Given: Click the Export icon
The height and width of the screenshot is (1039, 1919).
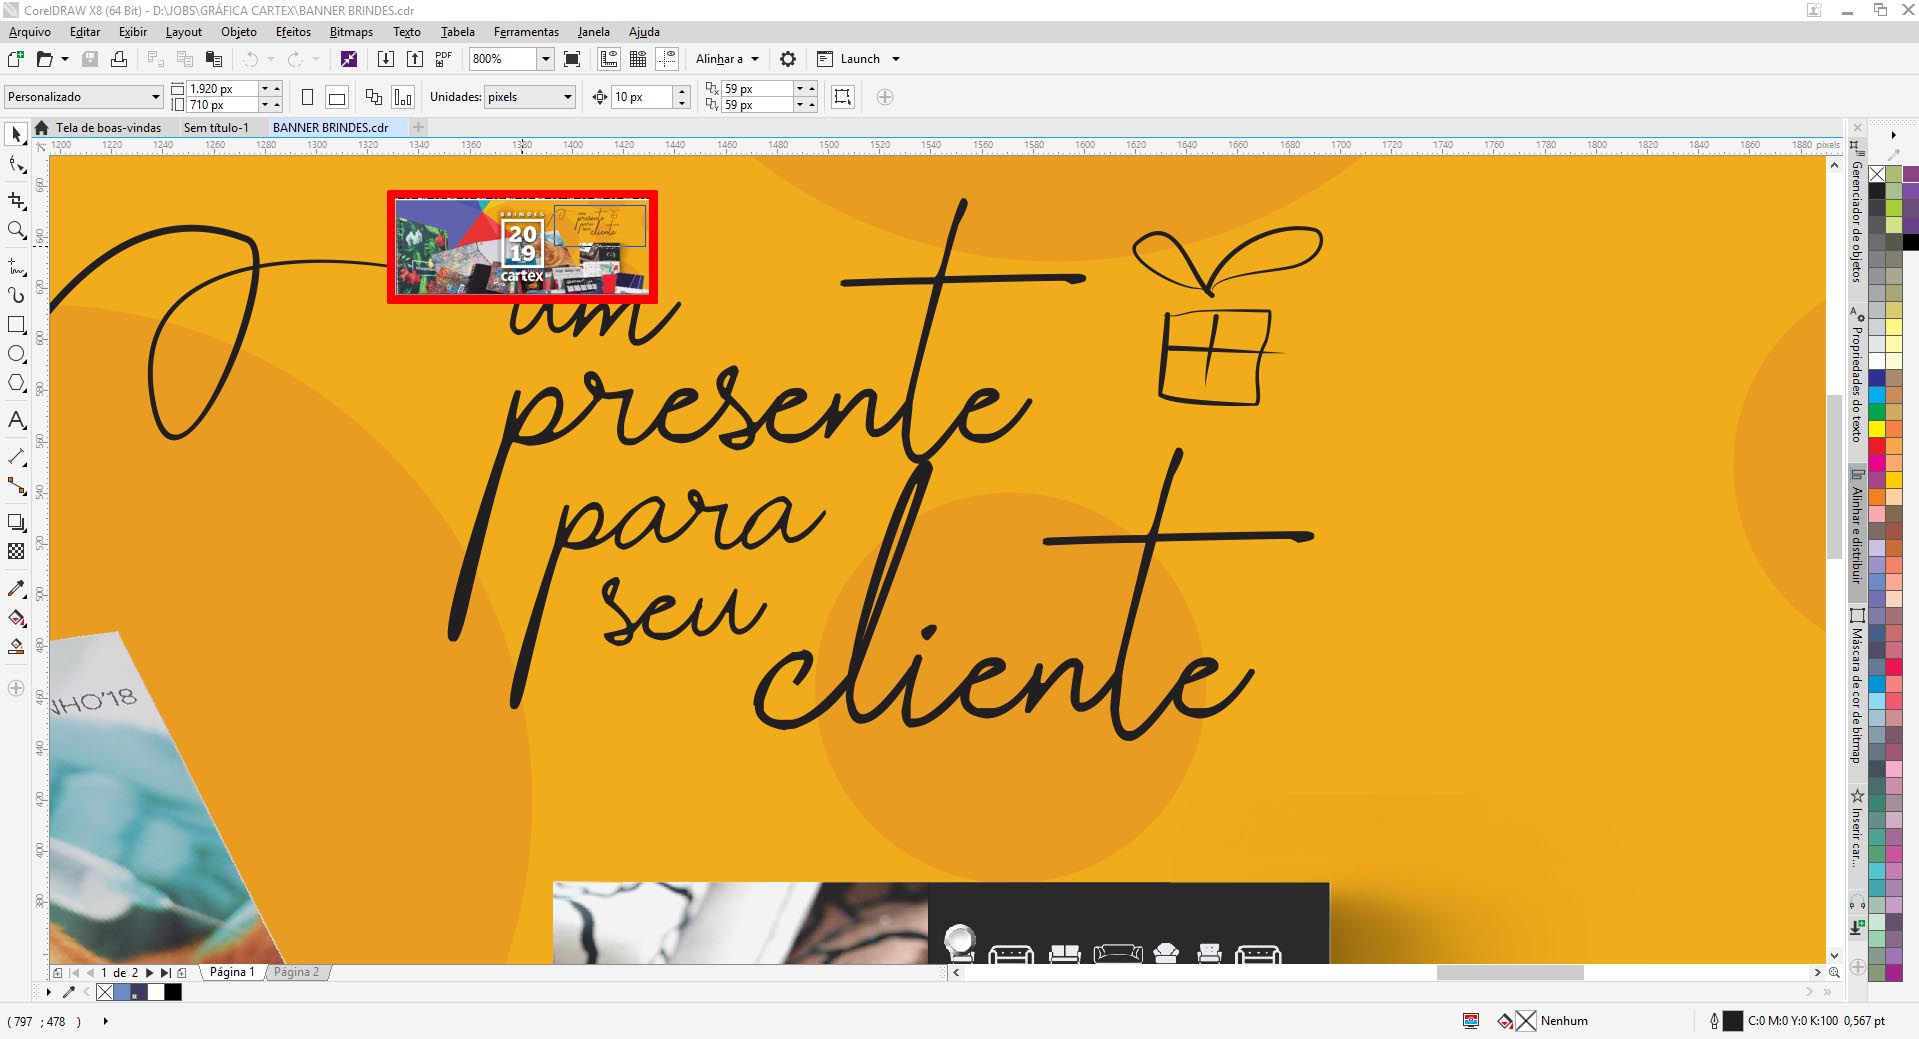Looking at the screenshot, I should tap(415, 59).
